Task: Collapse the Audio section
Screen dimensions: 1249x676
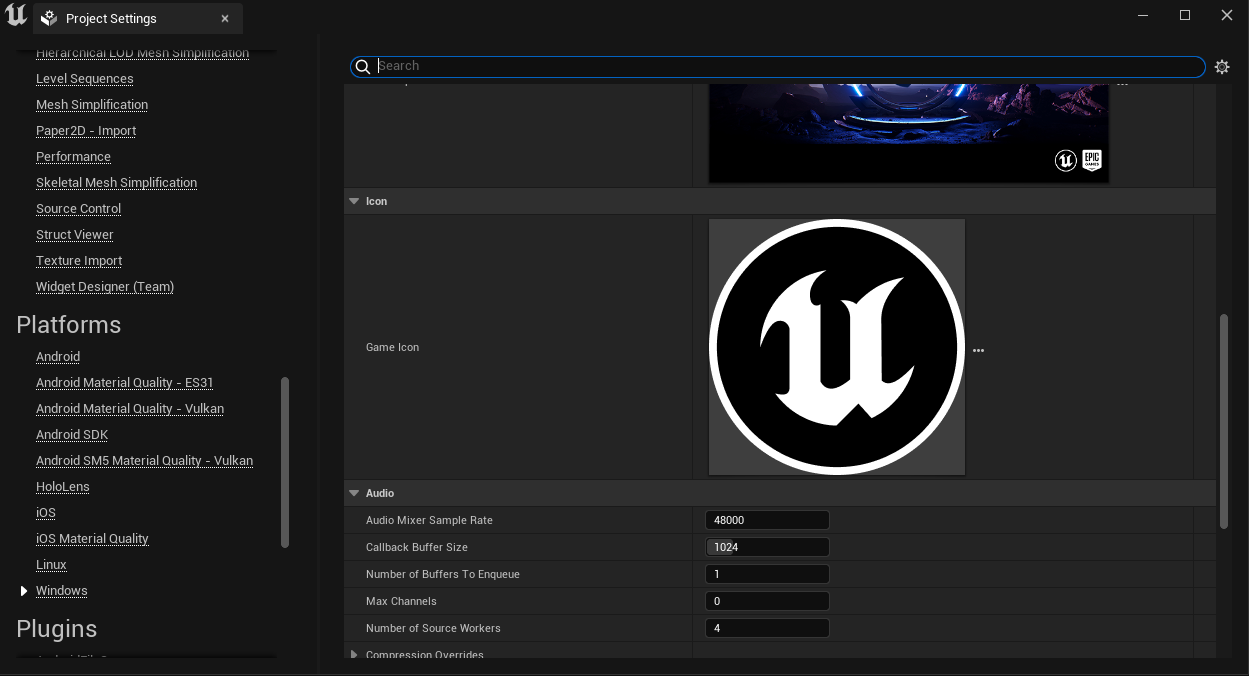Action: click(354, 493)
